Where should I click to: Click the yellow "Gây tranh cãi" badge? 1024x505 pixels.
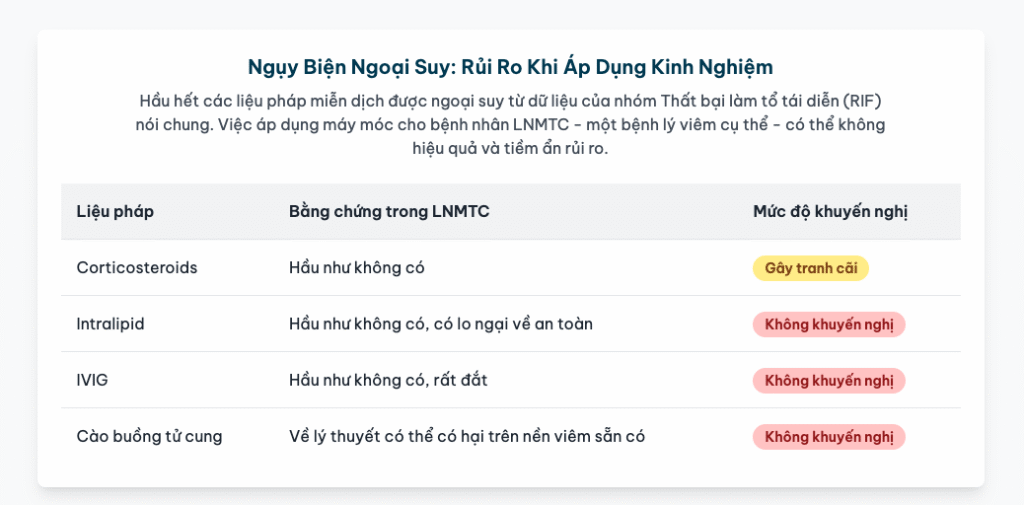point(810,268)
